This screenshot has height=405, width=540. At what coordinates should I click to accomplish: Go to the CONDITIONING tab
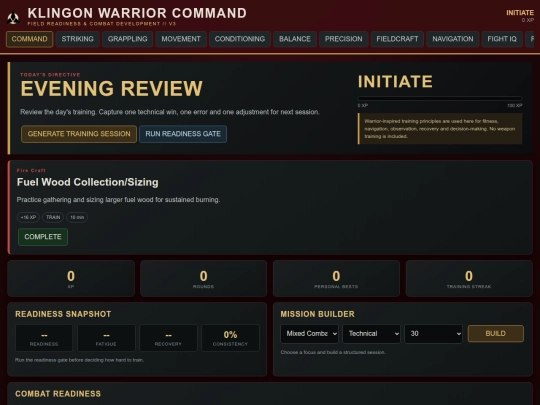240,39
